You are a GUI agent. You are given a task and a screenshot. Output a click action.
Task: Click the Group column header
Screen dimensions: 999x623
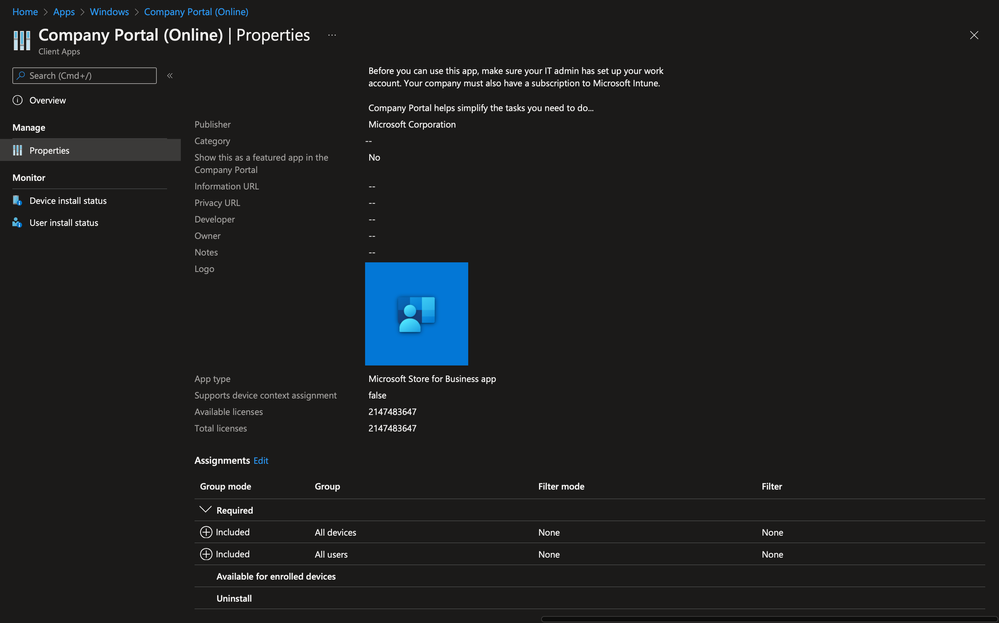point(327,486)
